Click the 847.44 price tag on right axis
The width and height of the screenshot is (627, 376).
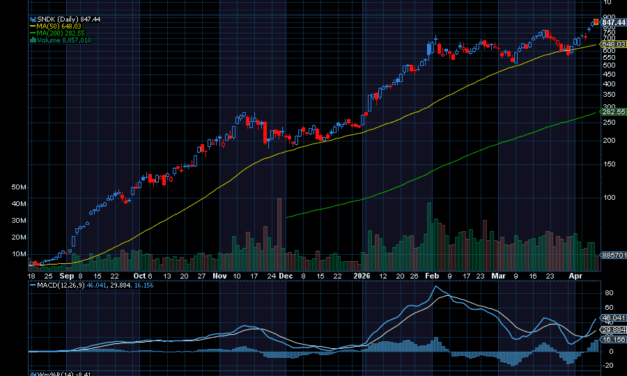(614, 22)
